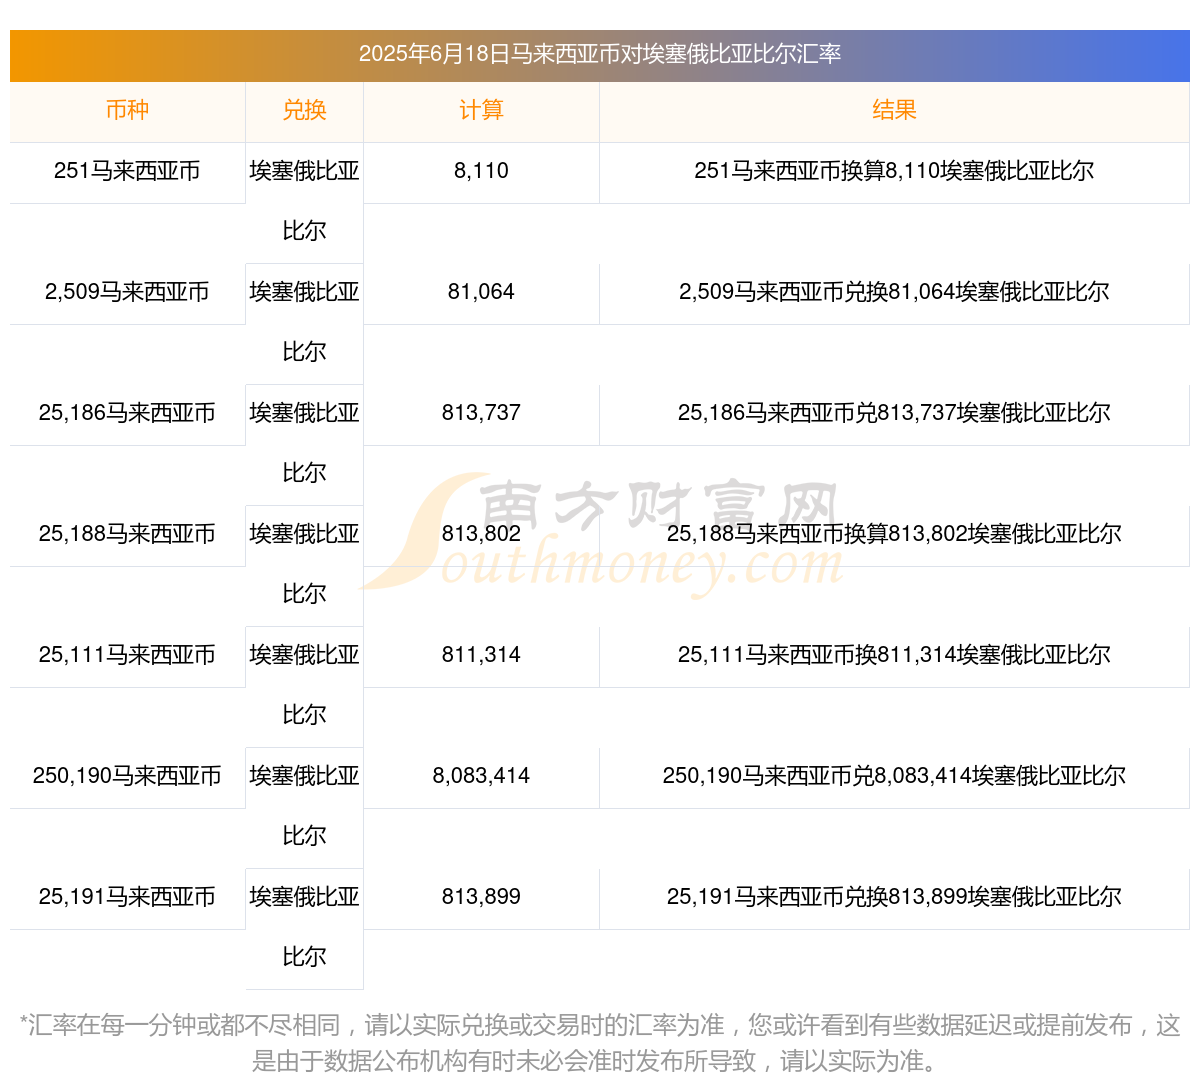Click the '结果' column header

(894, 110)
